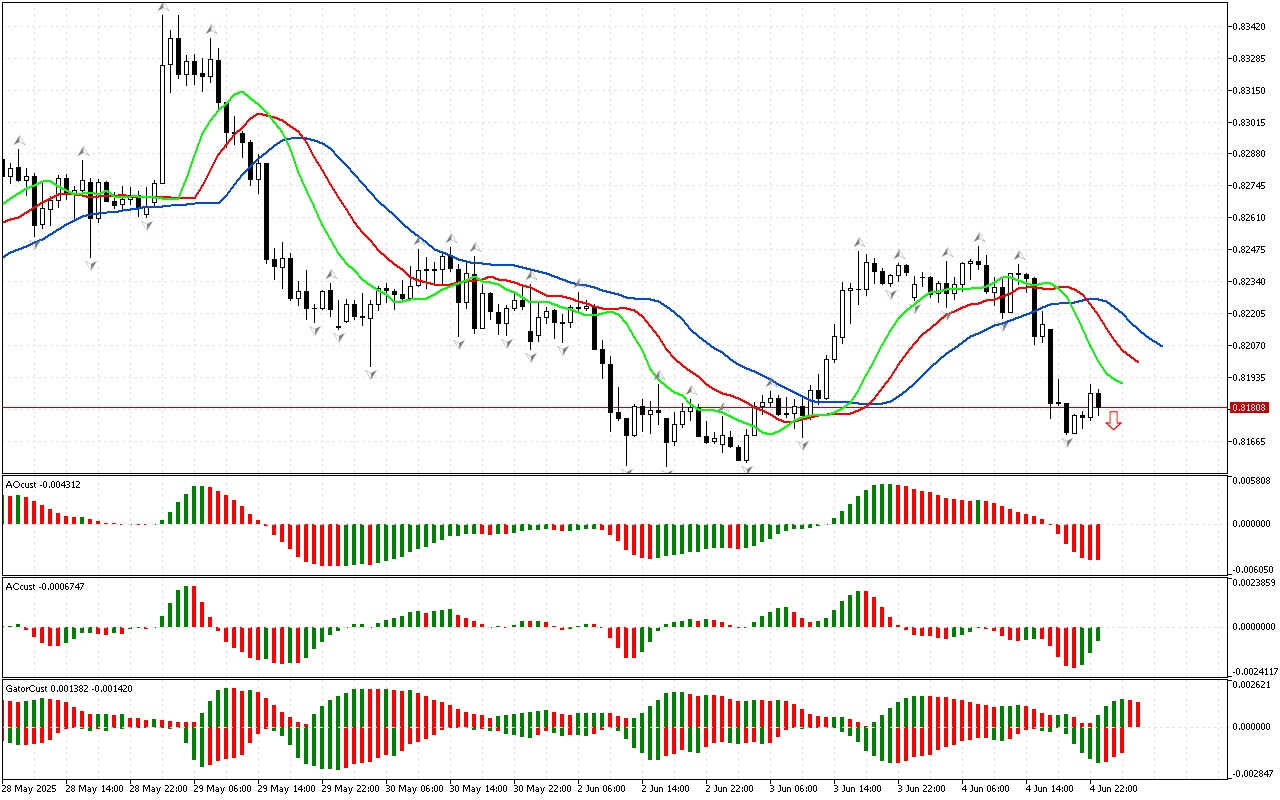Screen dimensions: 1280x800
Task: Click the 0.002621 GatorCust scale value
Action: point(1252,685)
